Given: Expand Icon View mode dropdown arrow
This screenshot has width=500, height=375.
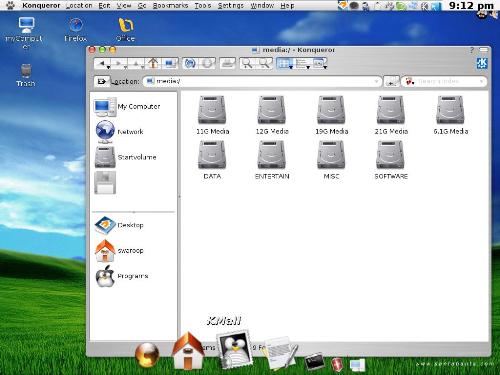Looking at the screenshot, I should coord(291,67).
